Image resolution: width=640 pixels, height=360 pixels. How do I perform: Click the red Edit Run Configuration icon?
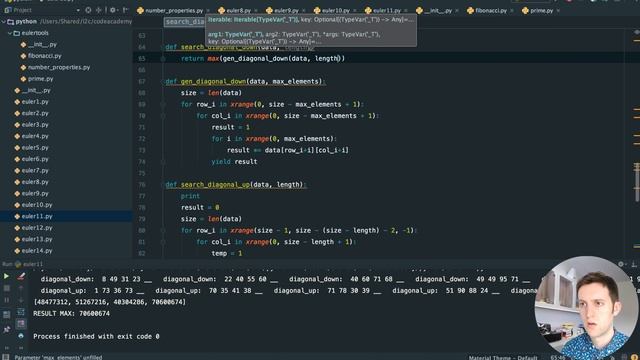21,276
